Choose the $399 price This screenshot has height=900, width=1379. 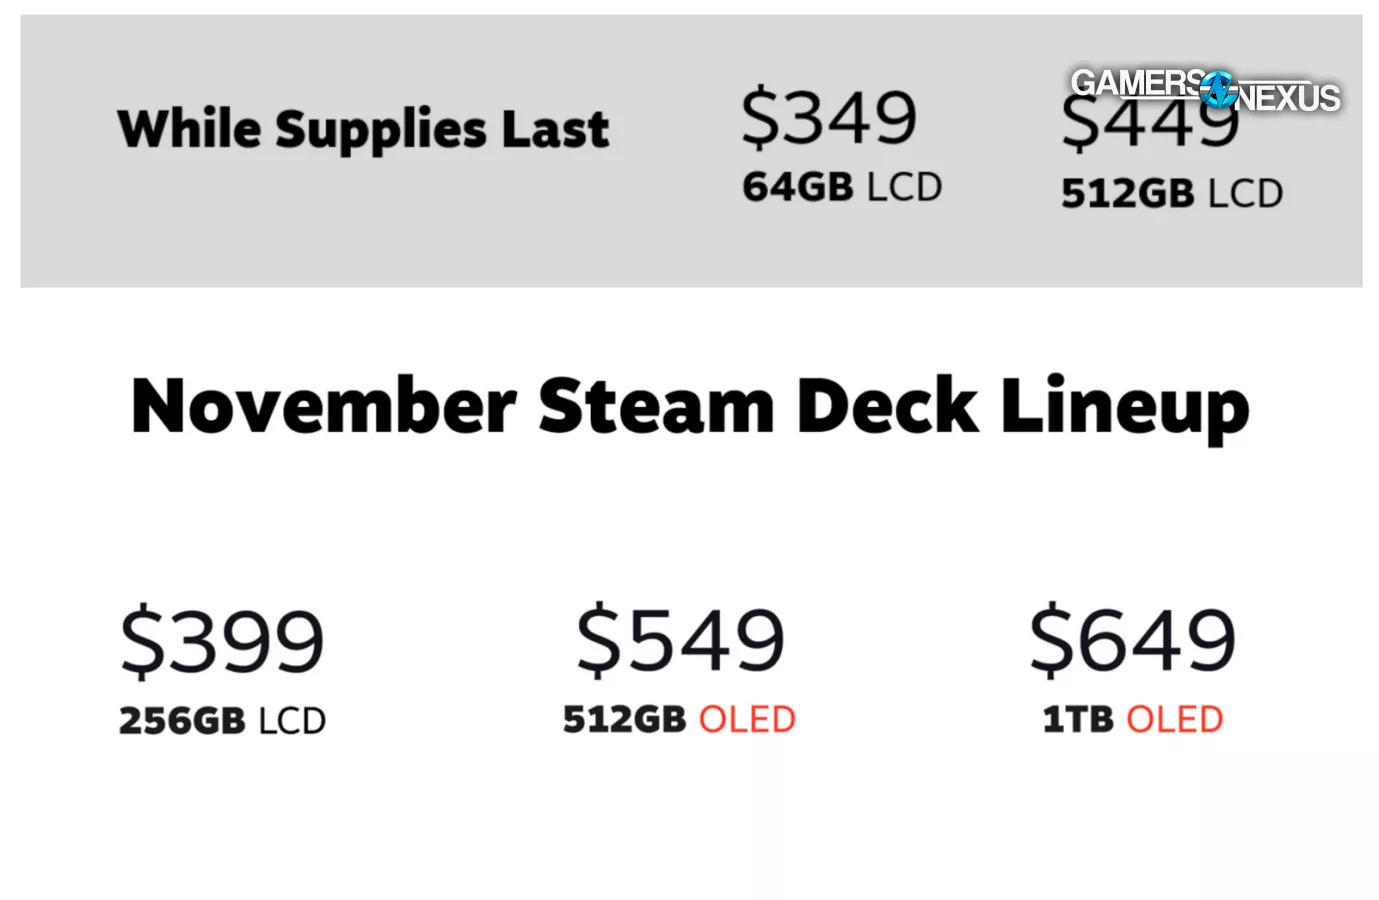[x=222, y=641]
